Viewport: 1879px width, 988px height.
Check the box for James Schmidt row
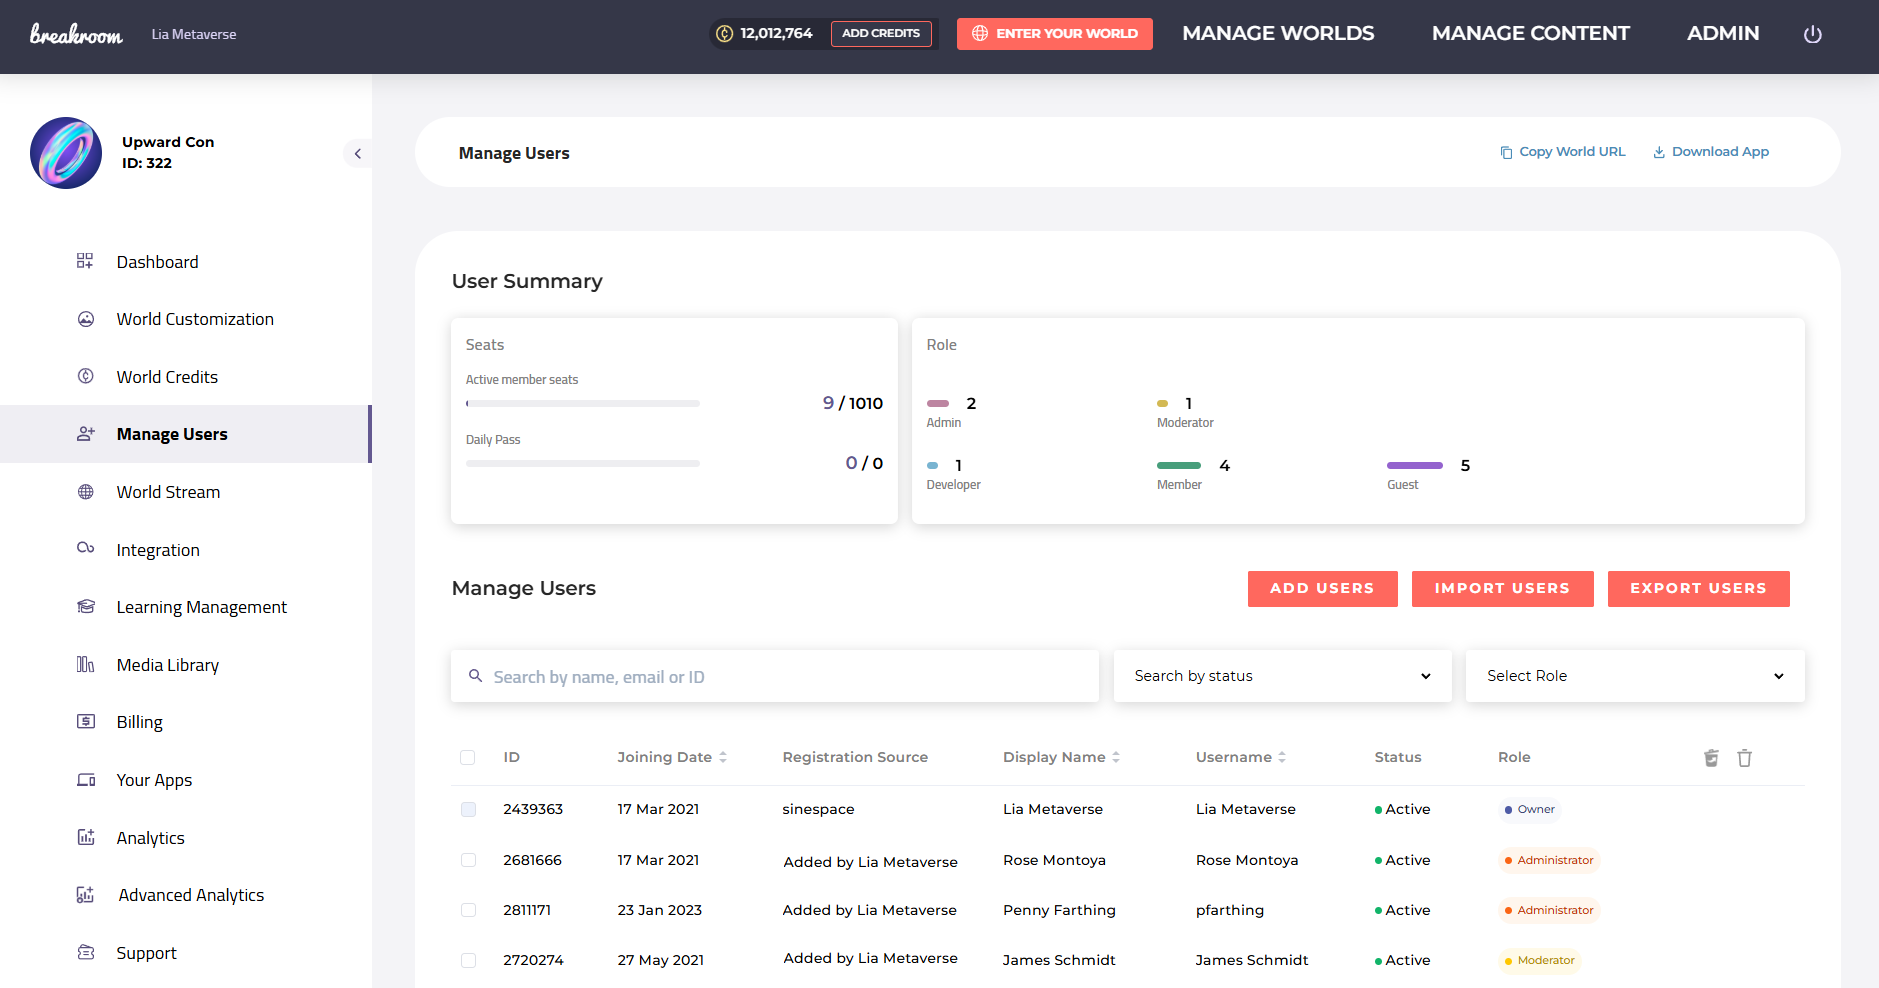point(468,960)
